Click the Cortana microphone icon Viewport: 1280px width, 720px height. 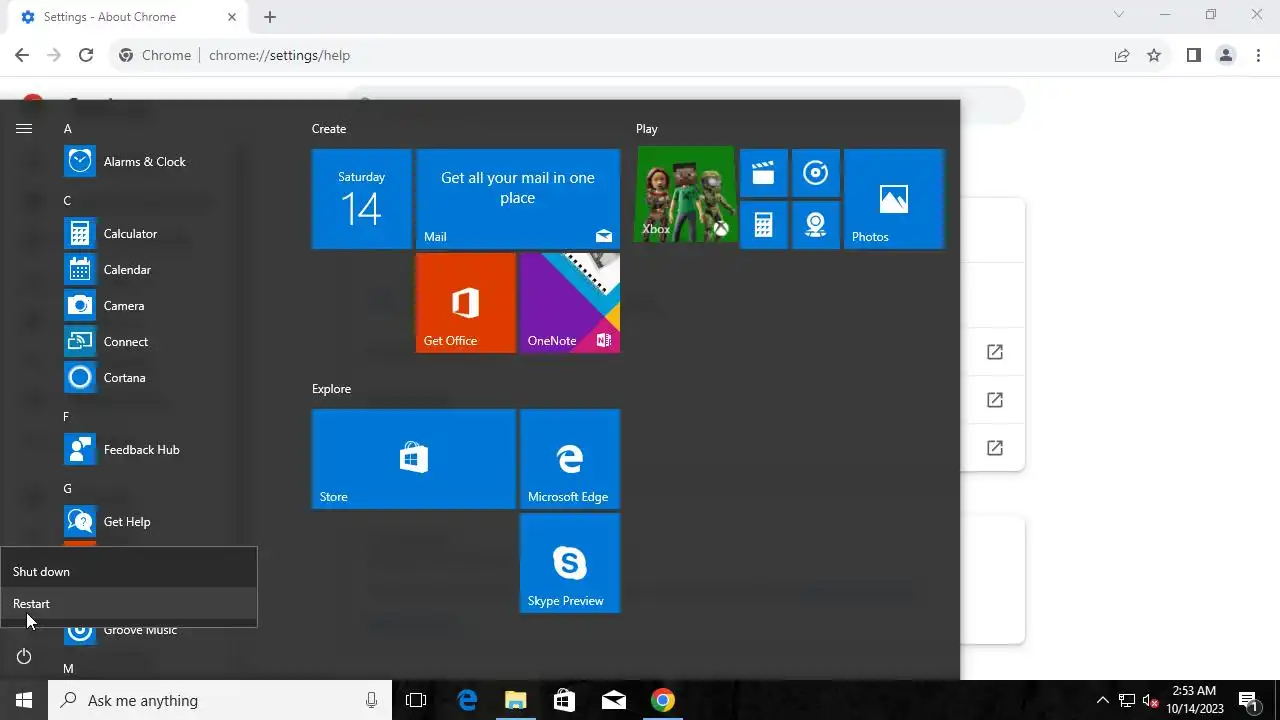click(372, 700)
